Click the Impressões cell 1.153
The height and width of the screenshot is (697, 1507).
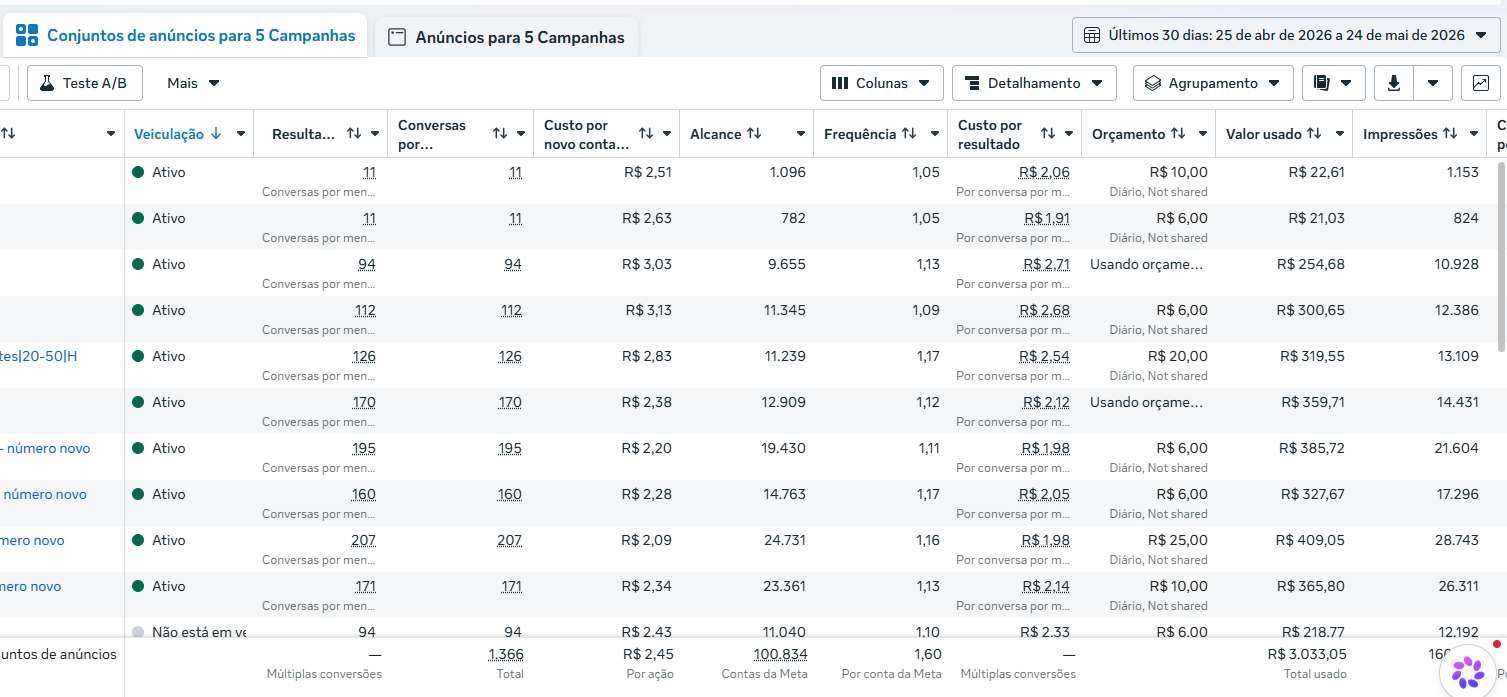pyautogui.click(x=1462, y=172)
